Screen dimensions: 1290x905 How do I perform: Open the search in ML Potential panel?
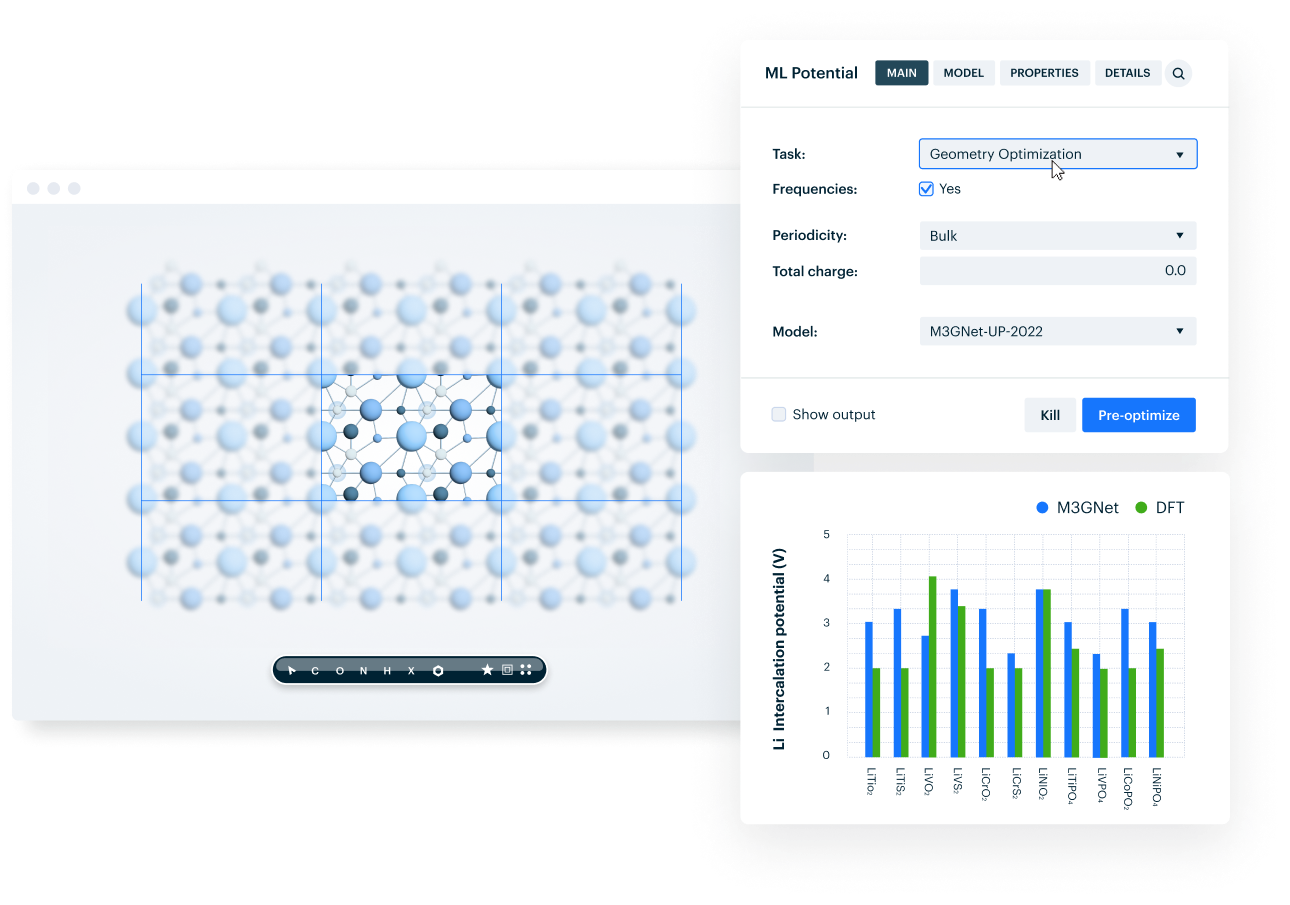coord(1178,73)
